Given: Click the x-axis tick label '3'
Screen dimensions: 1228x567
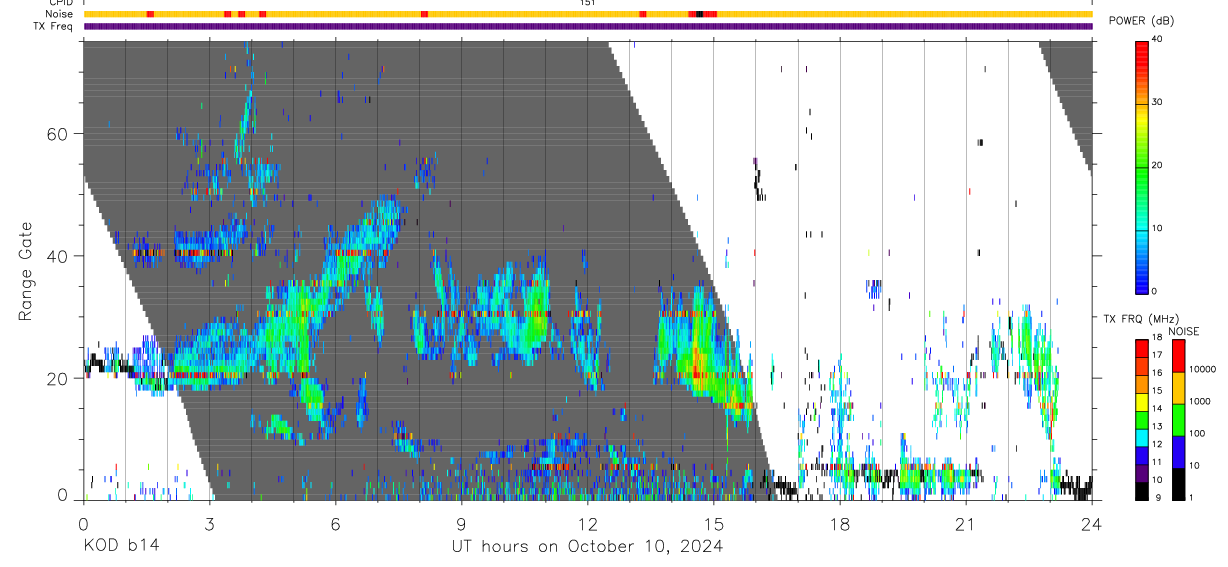Looking at the screenshot, I should [x=210, y=524].
